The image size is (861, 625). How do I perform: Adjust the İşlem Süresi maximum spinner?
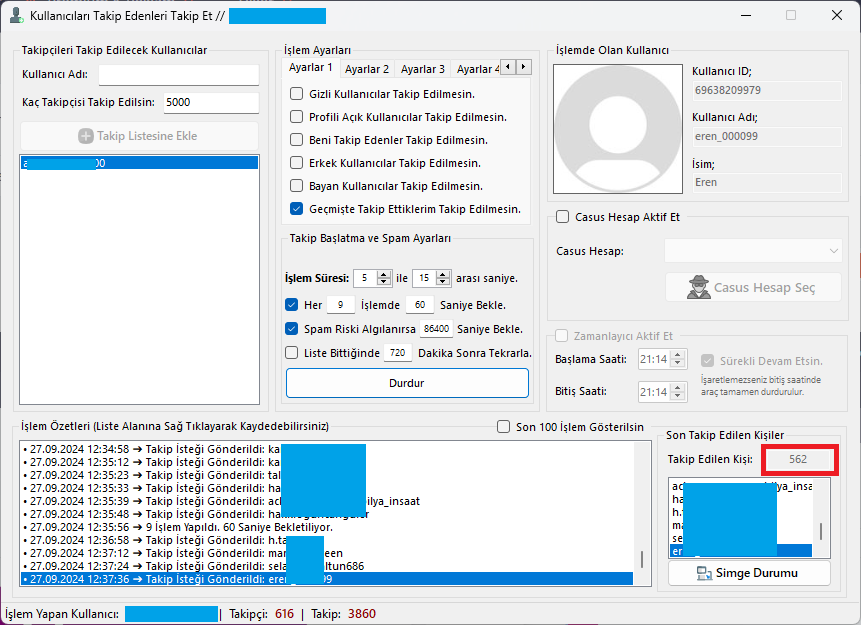coord(443,278)
